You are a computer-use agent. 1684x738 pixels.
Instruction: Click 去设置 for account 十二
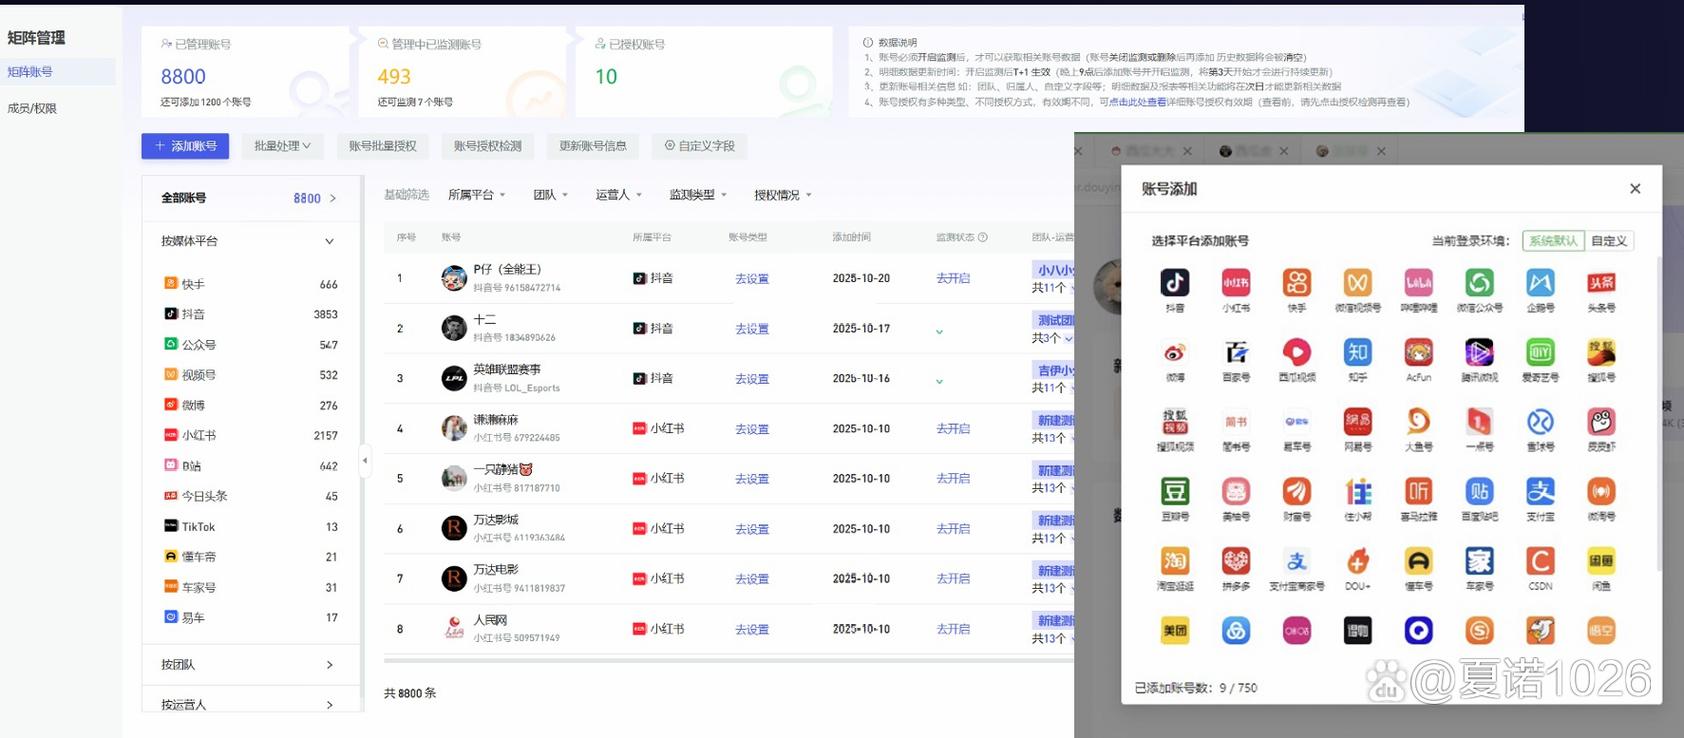752,329
